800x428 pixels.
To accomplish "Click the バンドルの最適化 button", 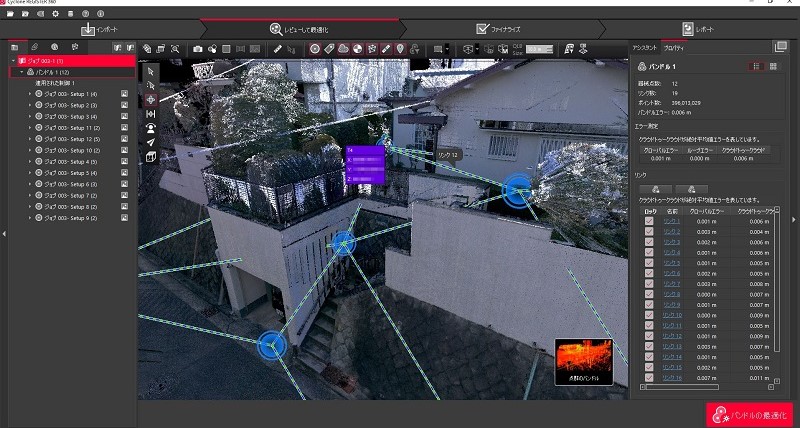I will tap(749, 414).
